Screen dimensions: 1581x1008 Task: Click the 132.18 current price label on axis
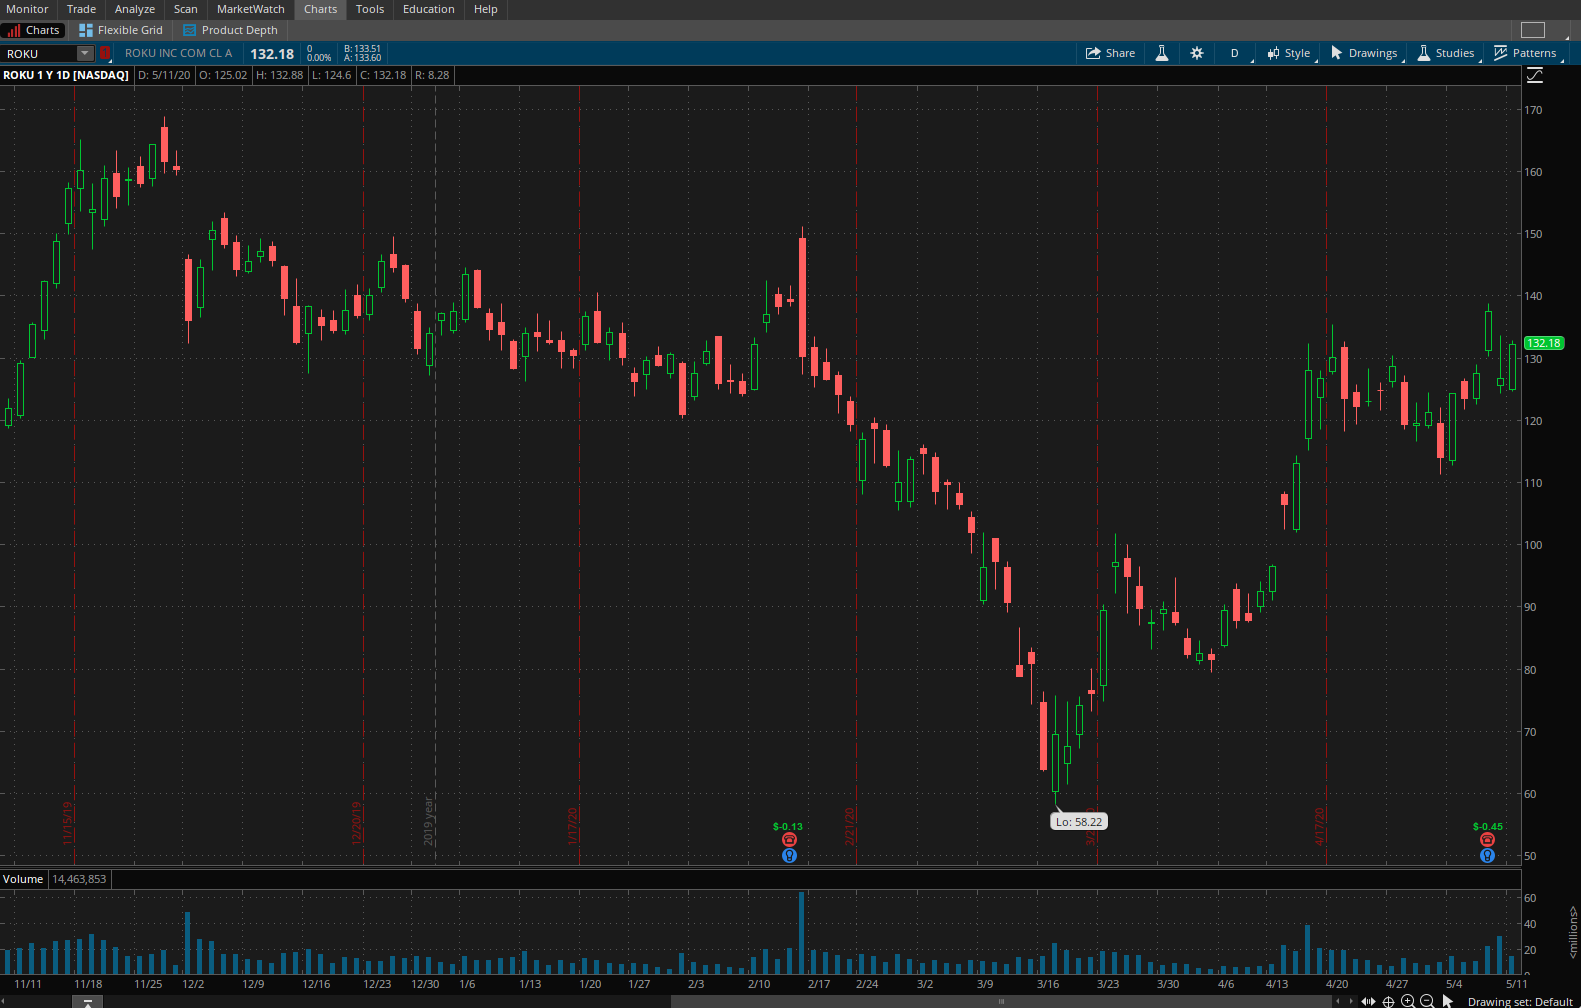1544,343
